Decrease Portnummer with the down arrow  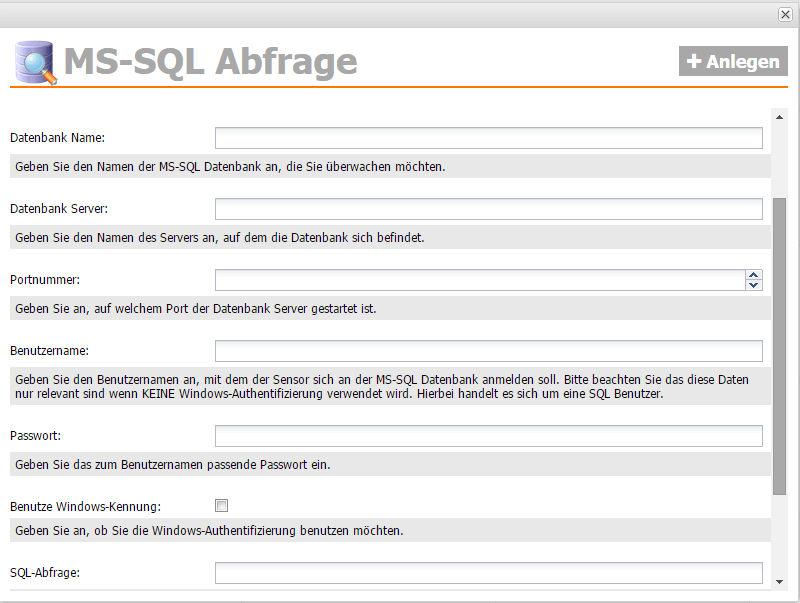(x=754, y=285)
